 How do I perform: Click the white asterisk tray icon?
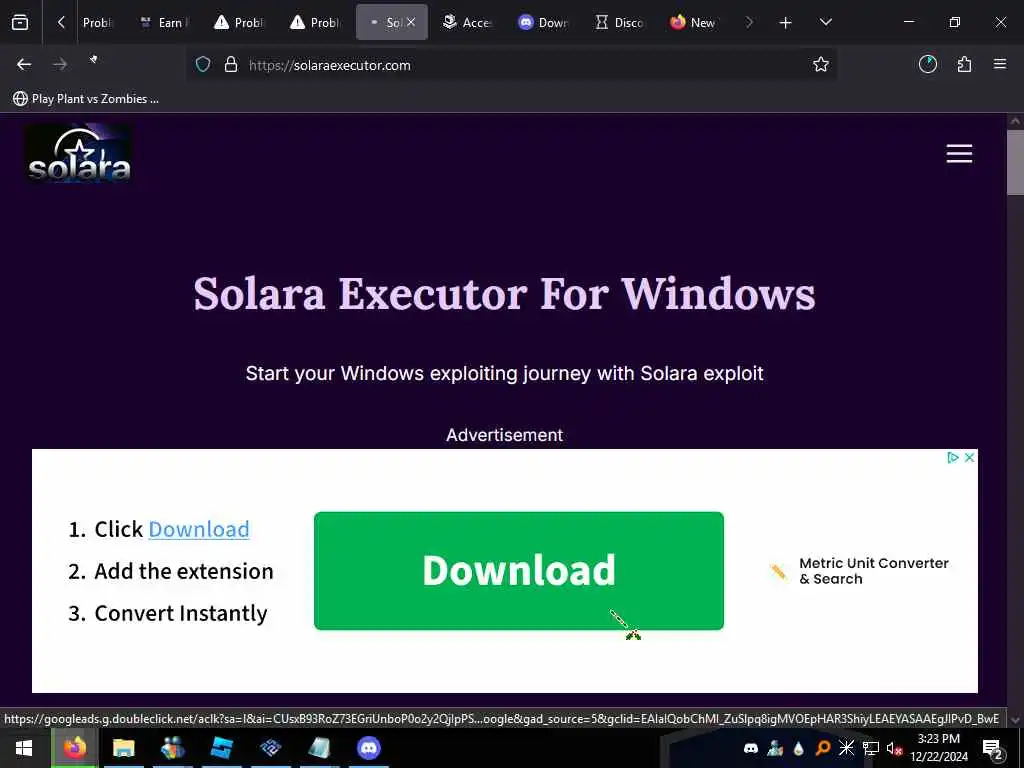pyautogui.click(x=846, y=748)
